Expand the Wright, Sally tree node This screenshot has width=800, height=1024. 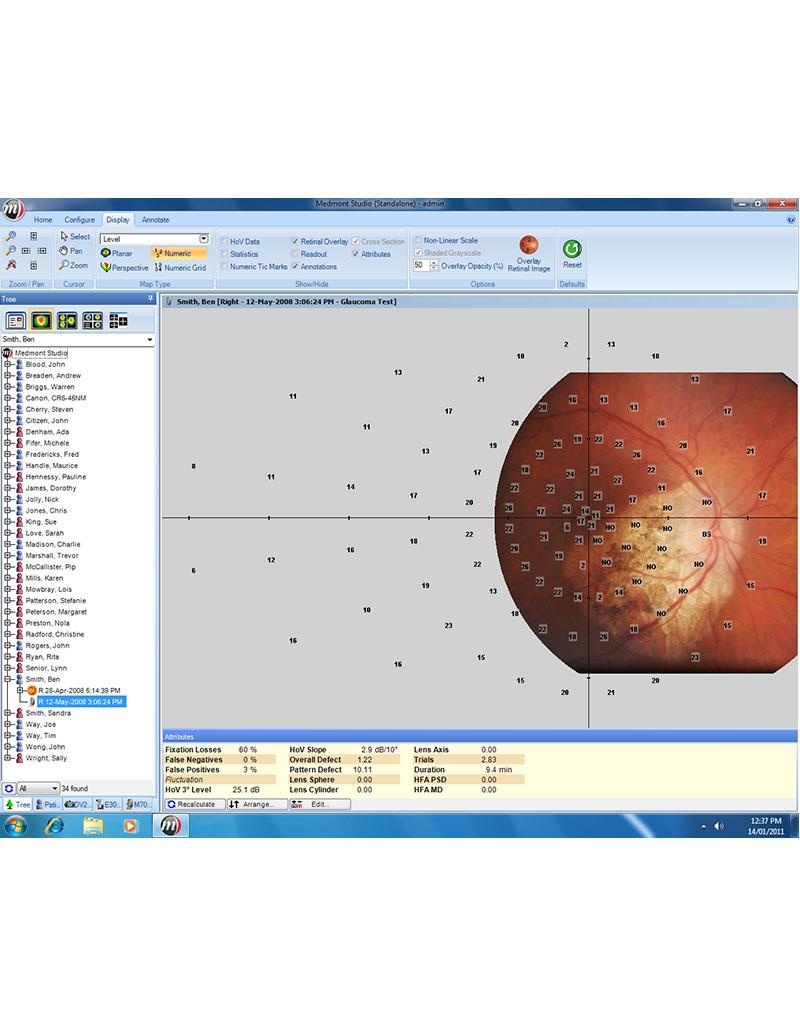coord(8,758)
